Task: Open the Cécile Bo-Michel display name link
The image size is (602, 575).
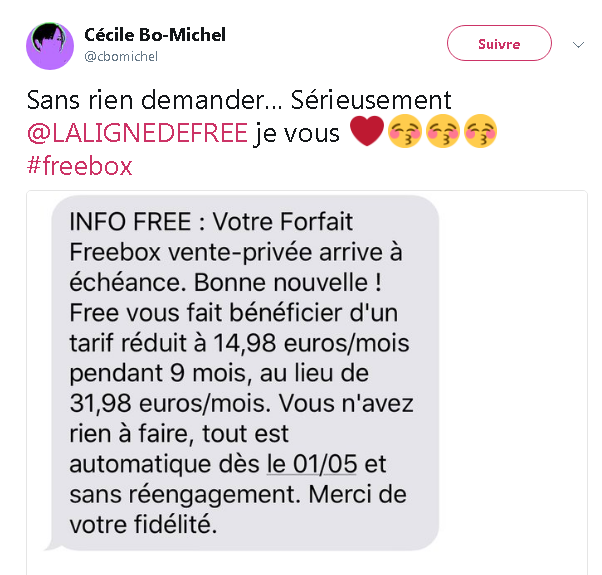Action: point(155,35)
